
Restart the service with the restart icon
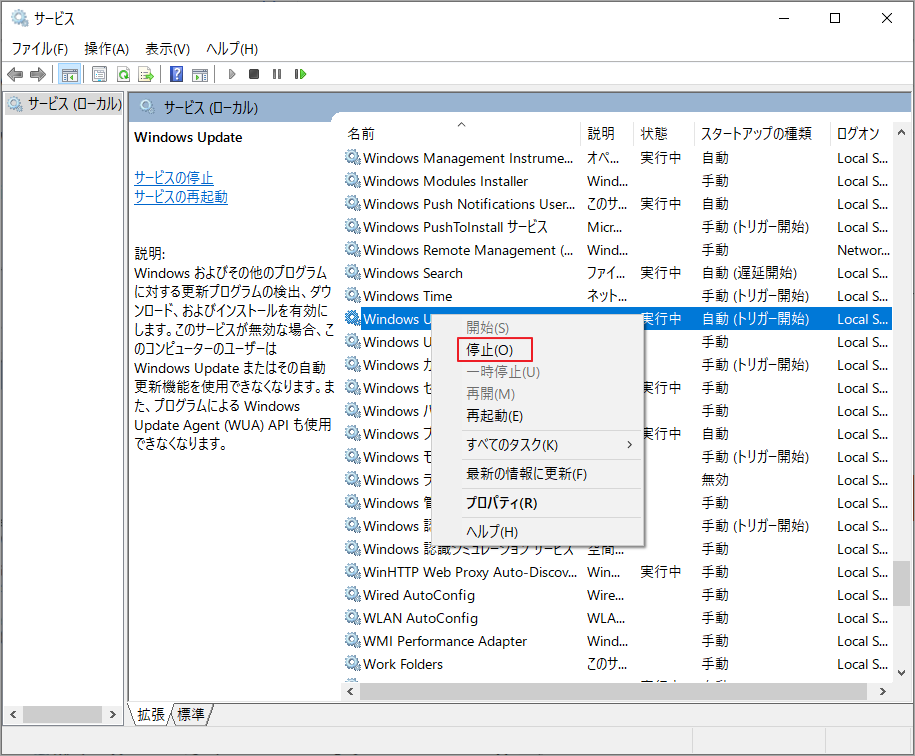[300, 73]
